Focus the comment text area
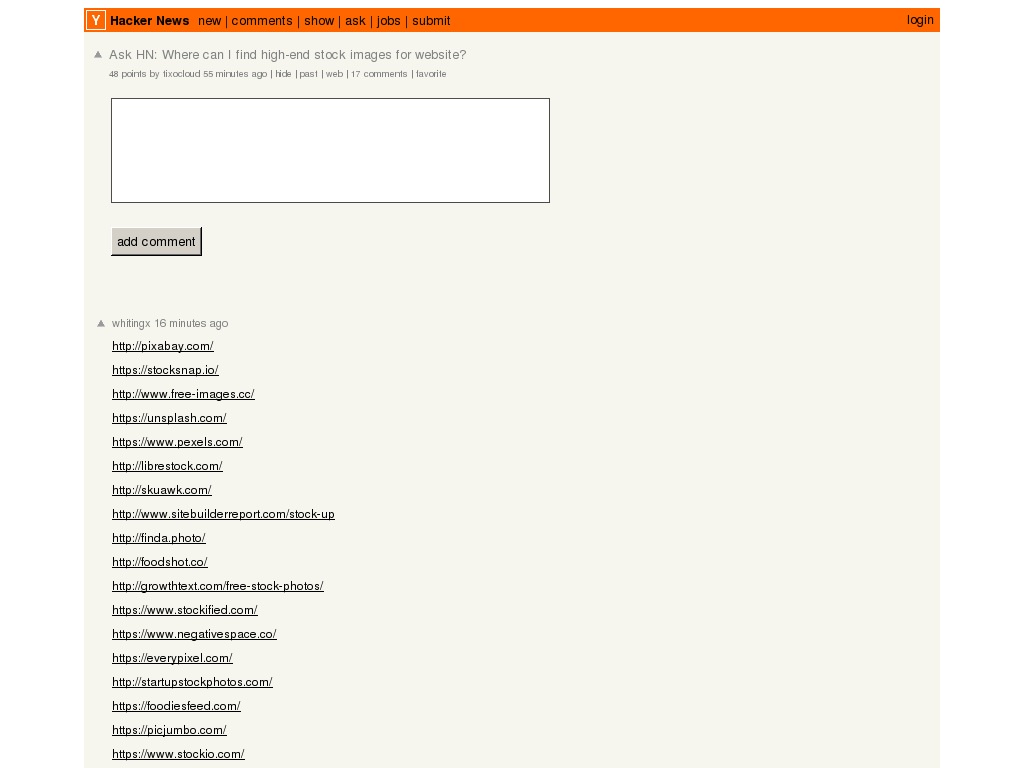The height and width of the screenshot is (768, 1024). 330,150
